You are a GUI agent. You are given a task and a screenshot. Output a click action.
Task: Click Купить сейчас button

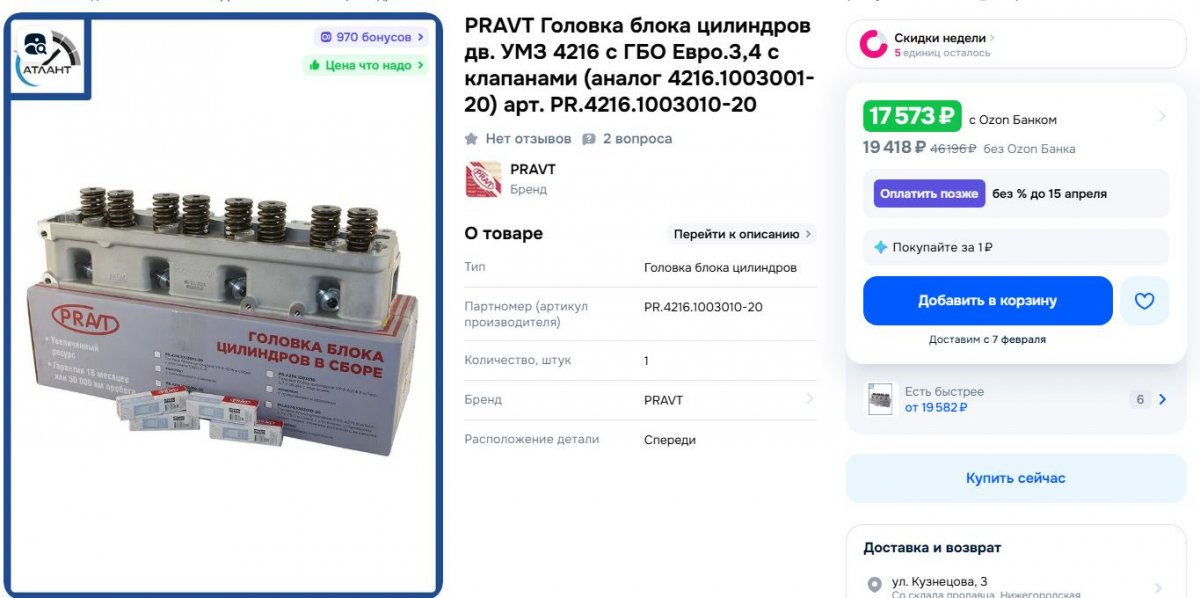[x=1016, y=478]
